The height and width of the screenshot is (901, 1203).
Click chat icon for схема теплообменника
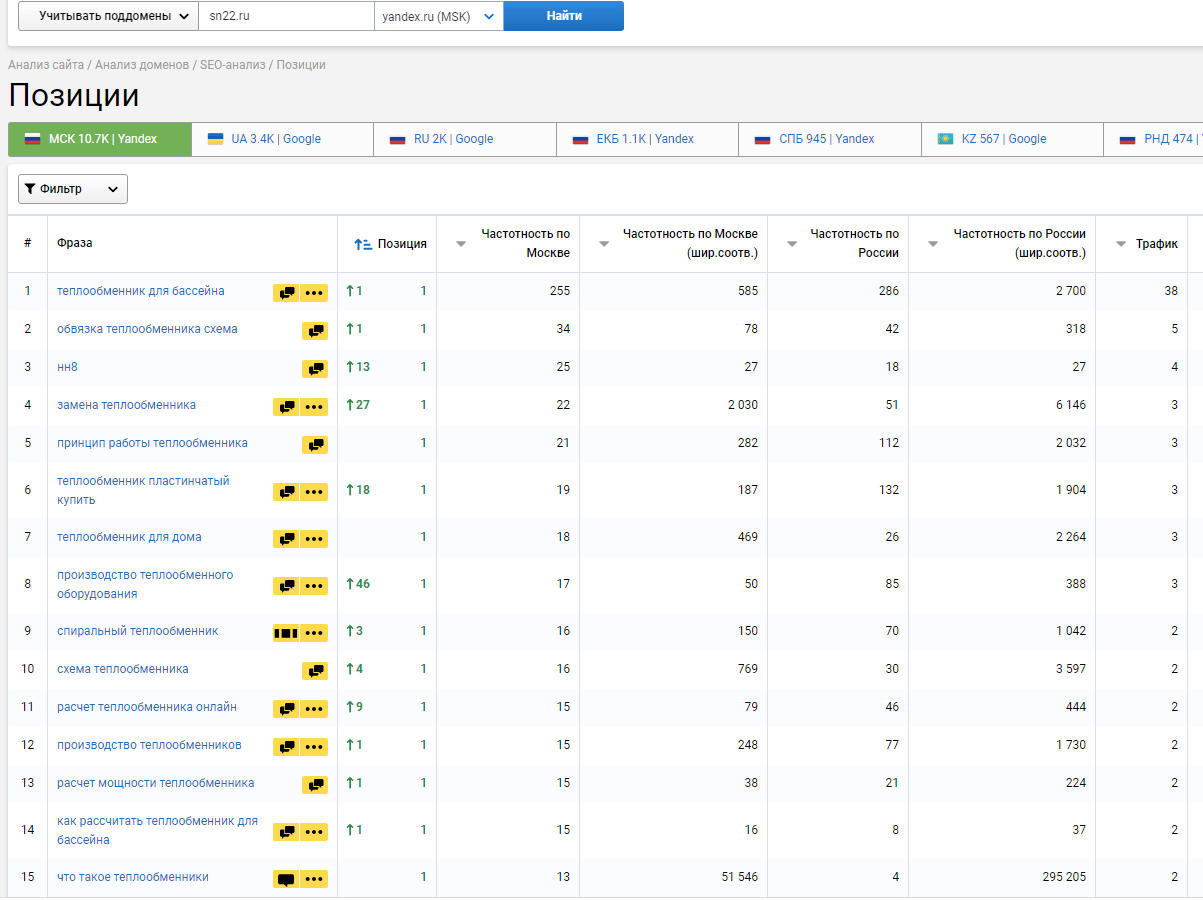315,671
